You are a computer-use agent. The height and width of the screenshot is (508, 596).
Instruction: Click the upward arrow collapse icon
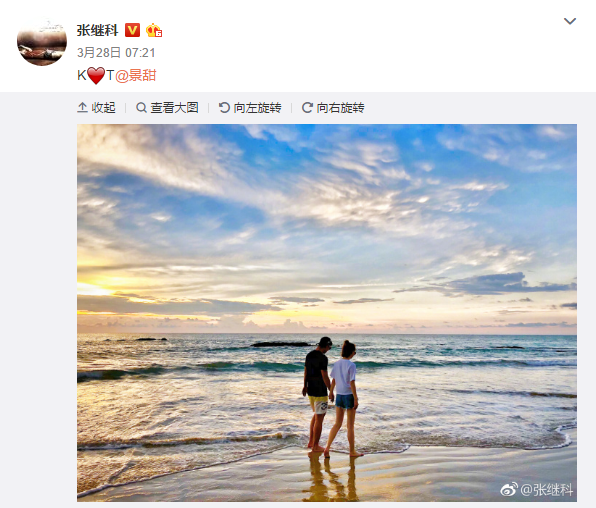(x=82, y=108)
